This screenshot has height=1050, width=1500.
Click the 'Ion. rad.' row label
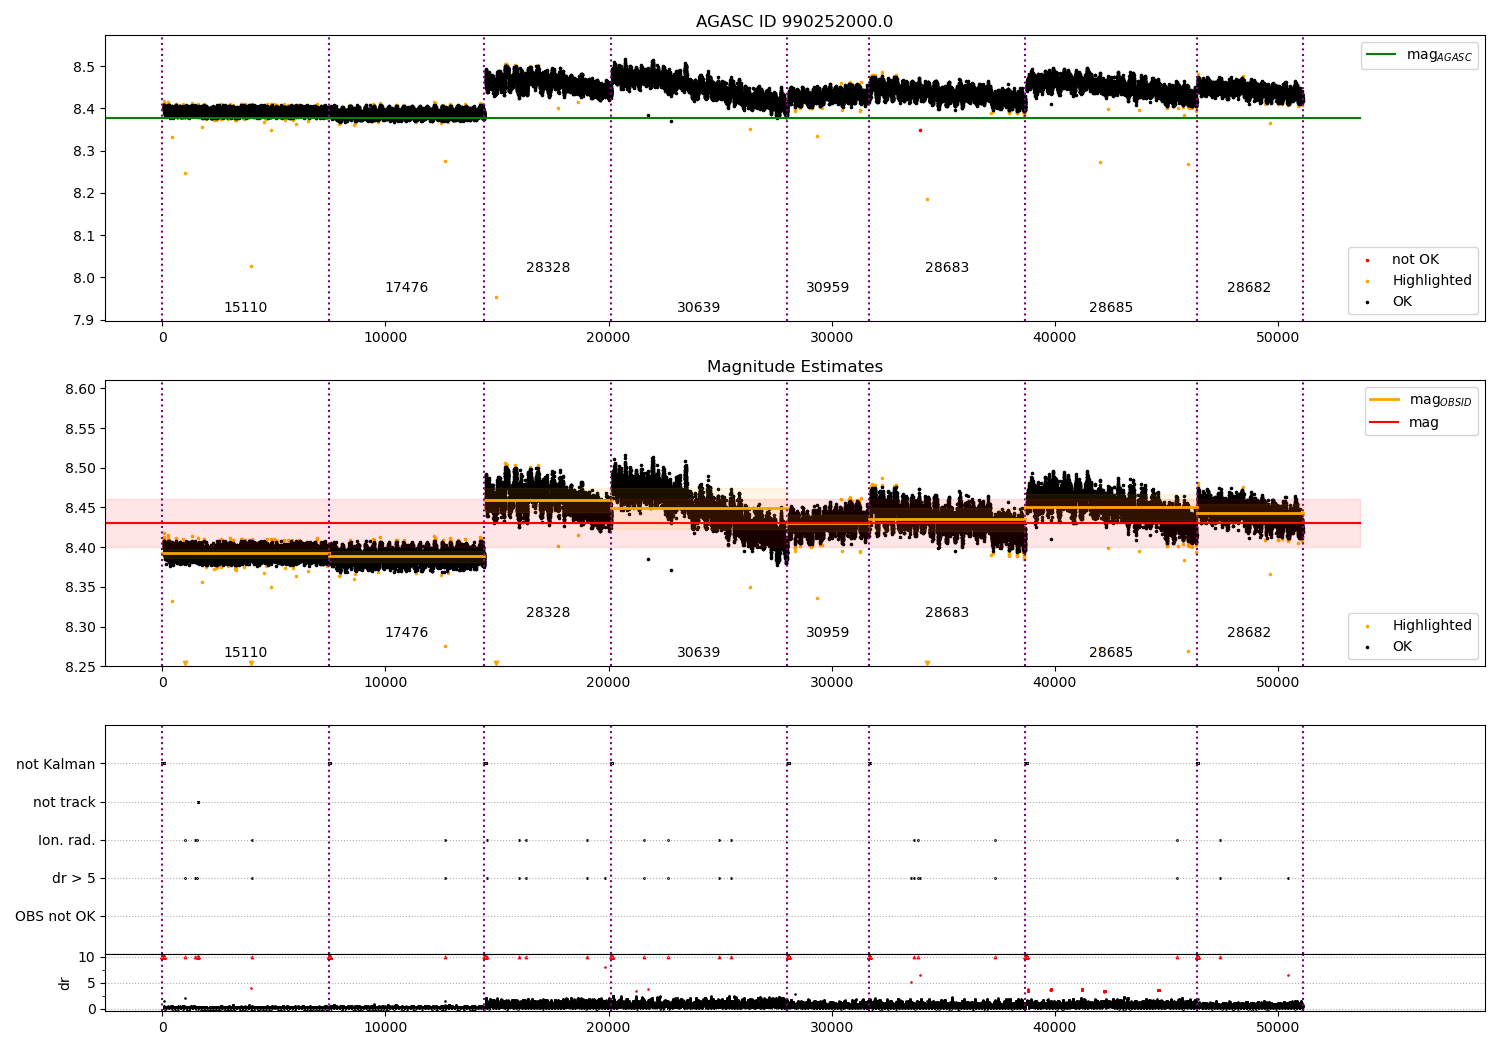(67, 841)
